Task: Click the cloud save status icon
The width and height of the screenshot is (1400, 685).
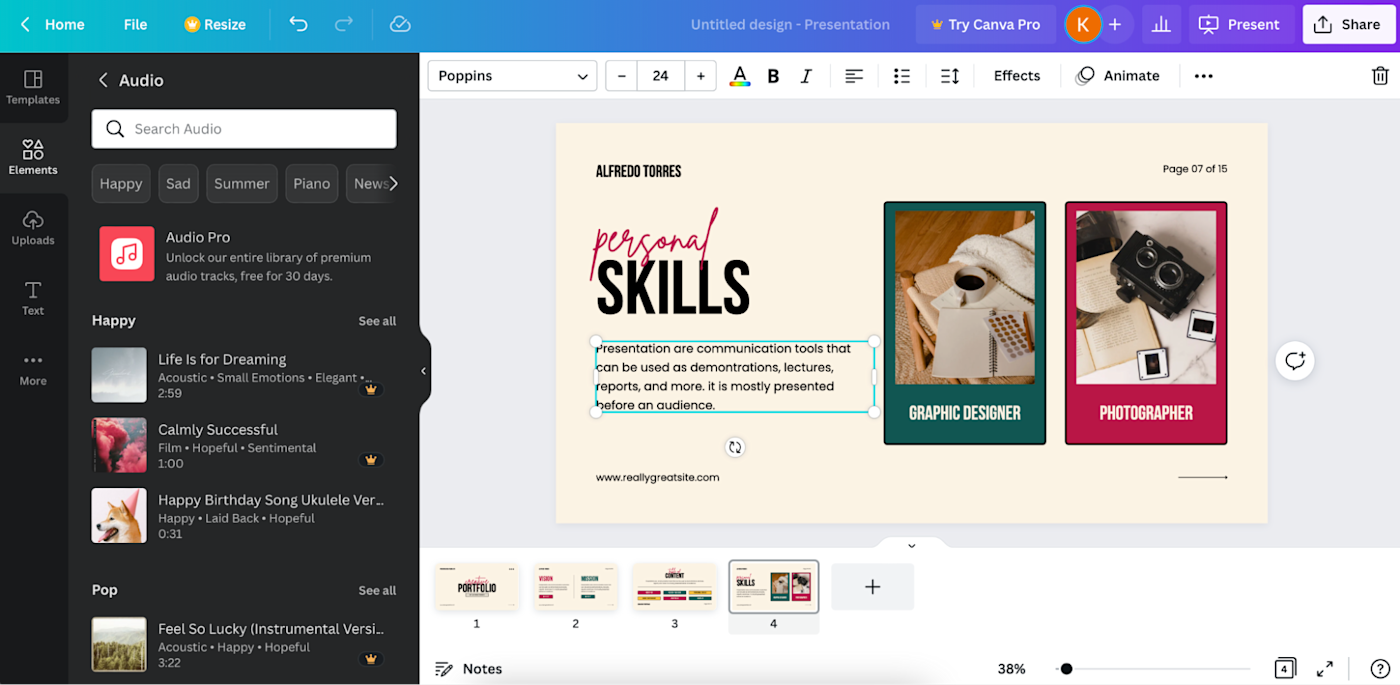Action: pos(400,24)
